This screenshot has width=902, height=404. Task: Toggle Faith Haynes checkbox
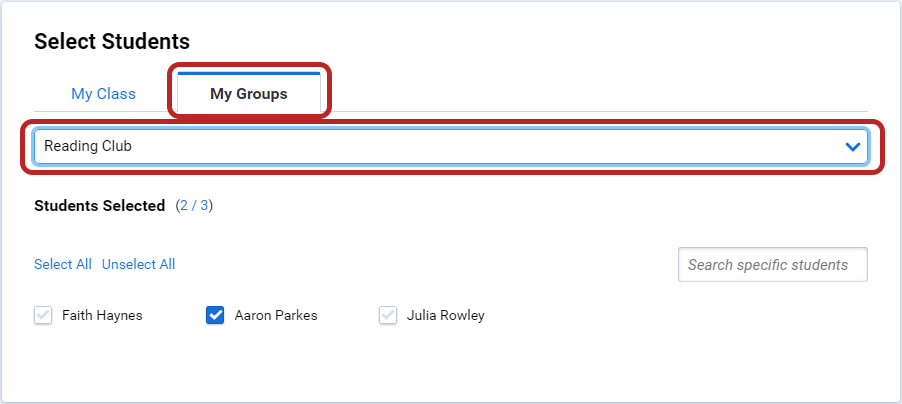coord(43,315)
